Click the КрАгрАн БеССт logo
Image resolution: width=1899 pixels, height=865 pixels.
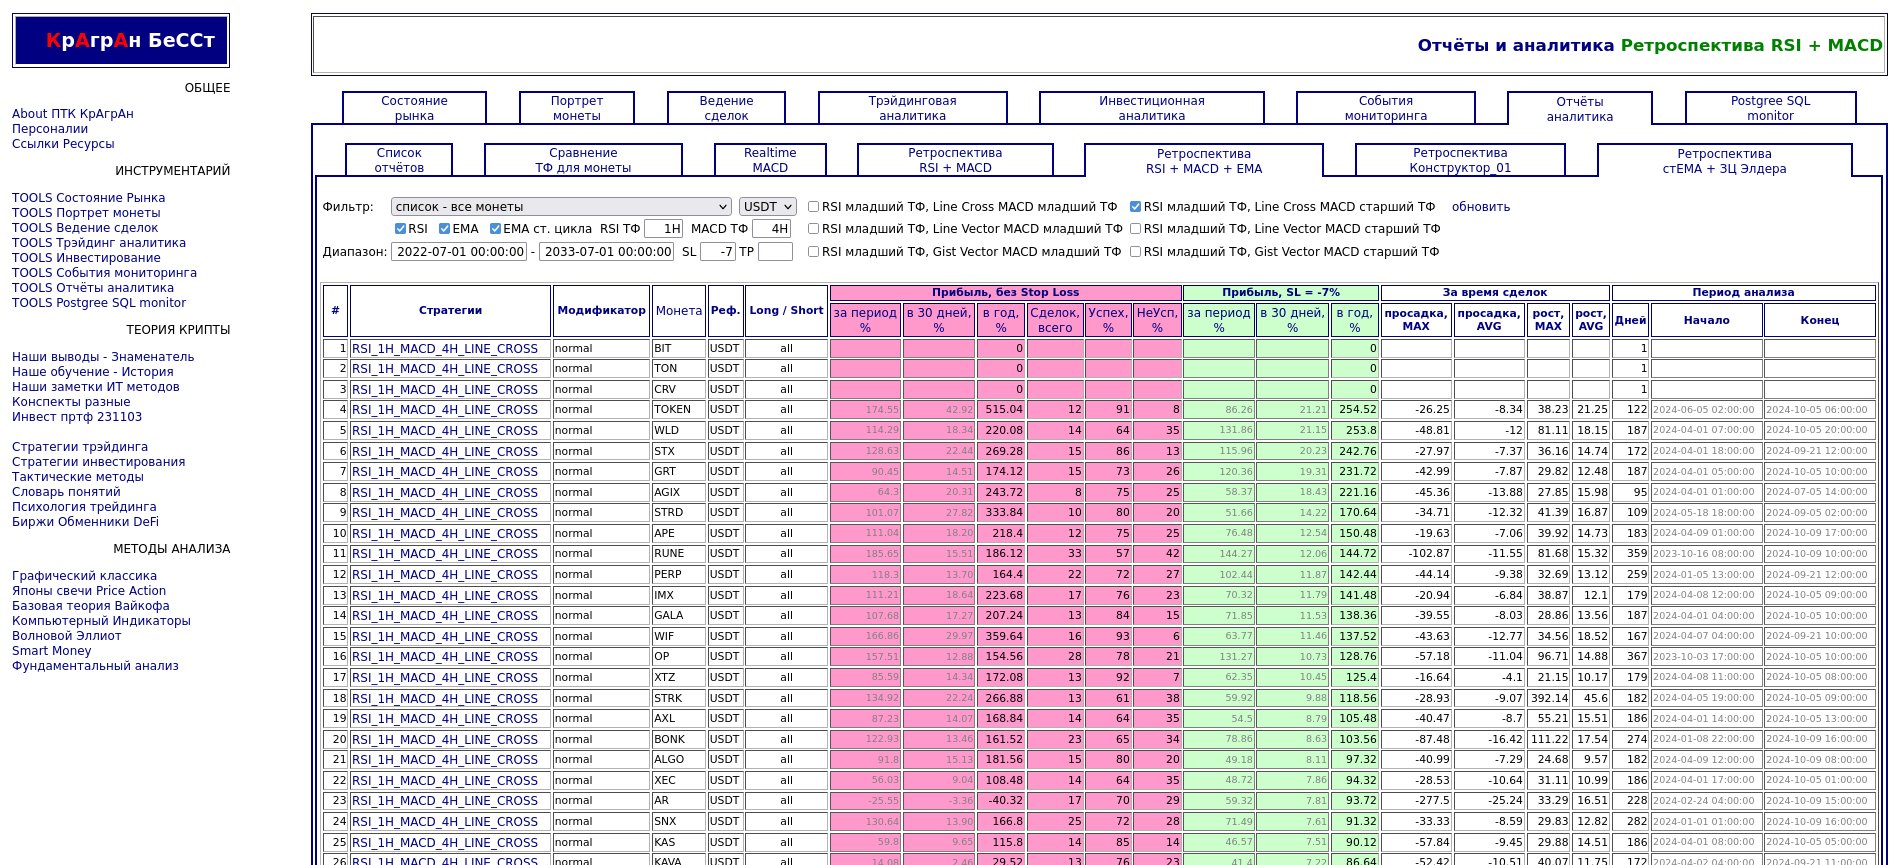pos(121,41)
